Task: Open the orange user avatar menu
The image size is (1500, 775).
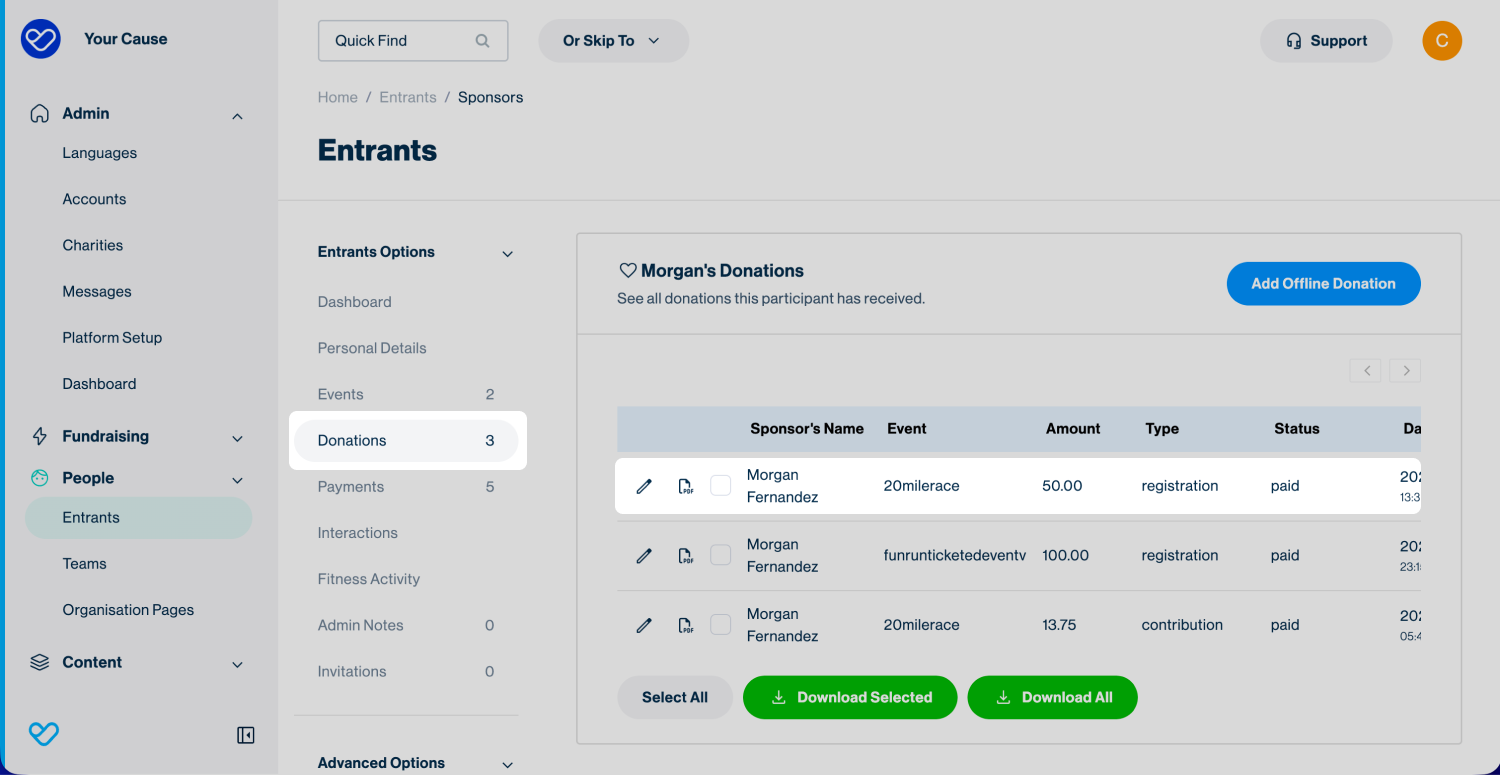Action: 1441,41
